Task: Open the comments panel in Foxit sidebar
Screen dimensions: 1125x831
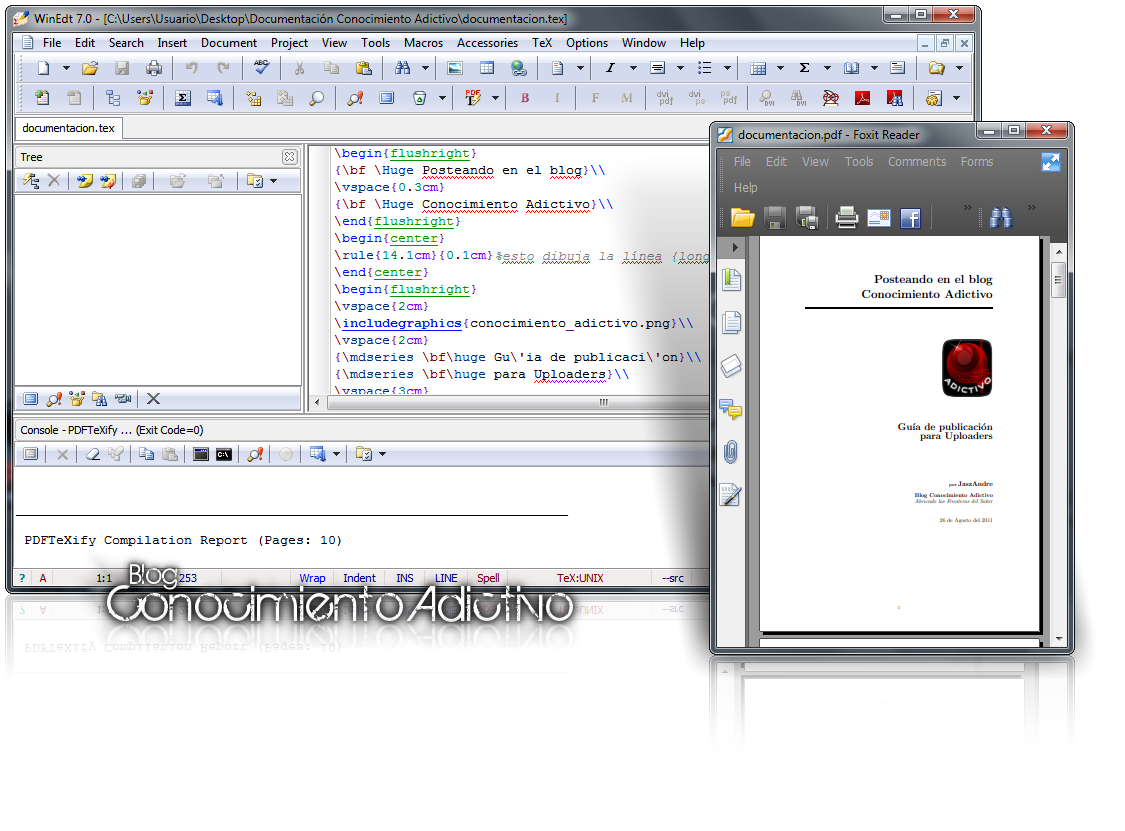Action: pyautogui.click(x=730, y=409)
